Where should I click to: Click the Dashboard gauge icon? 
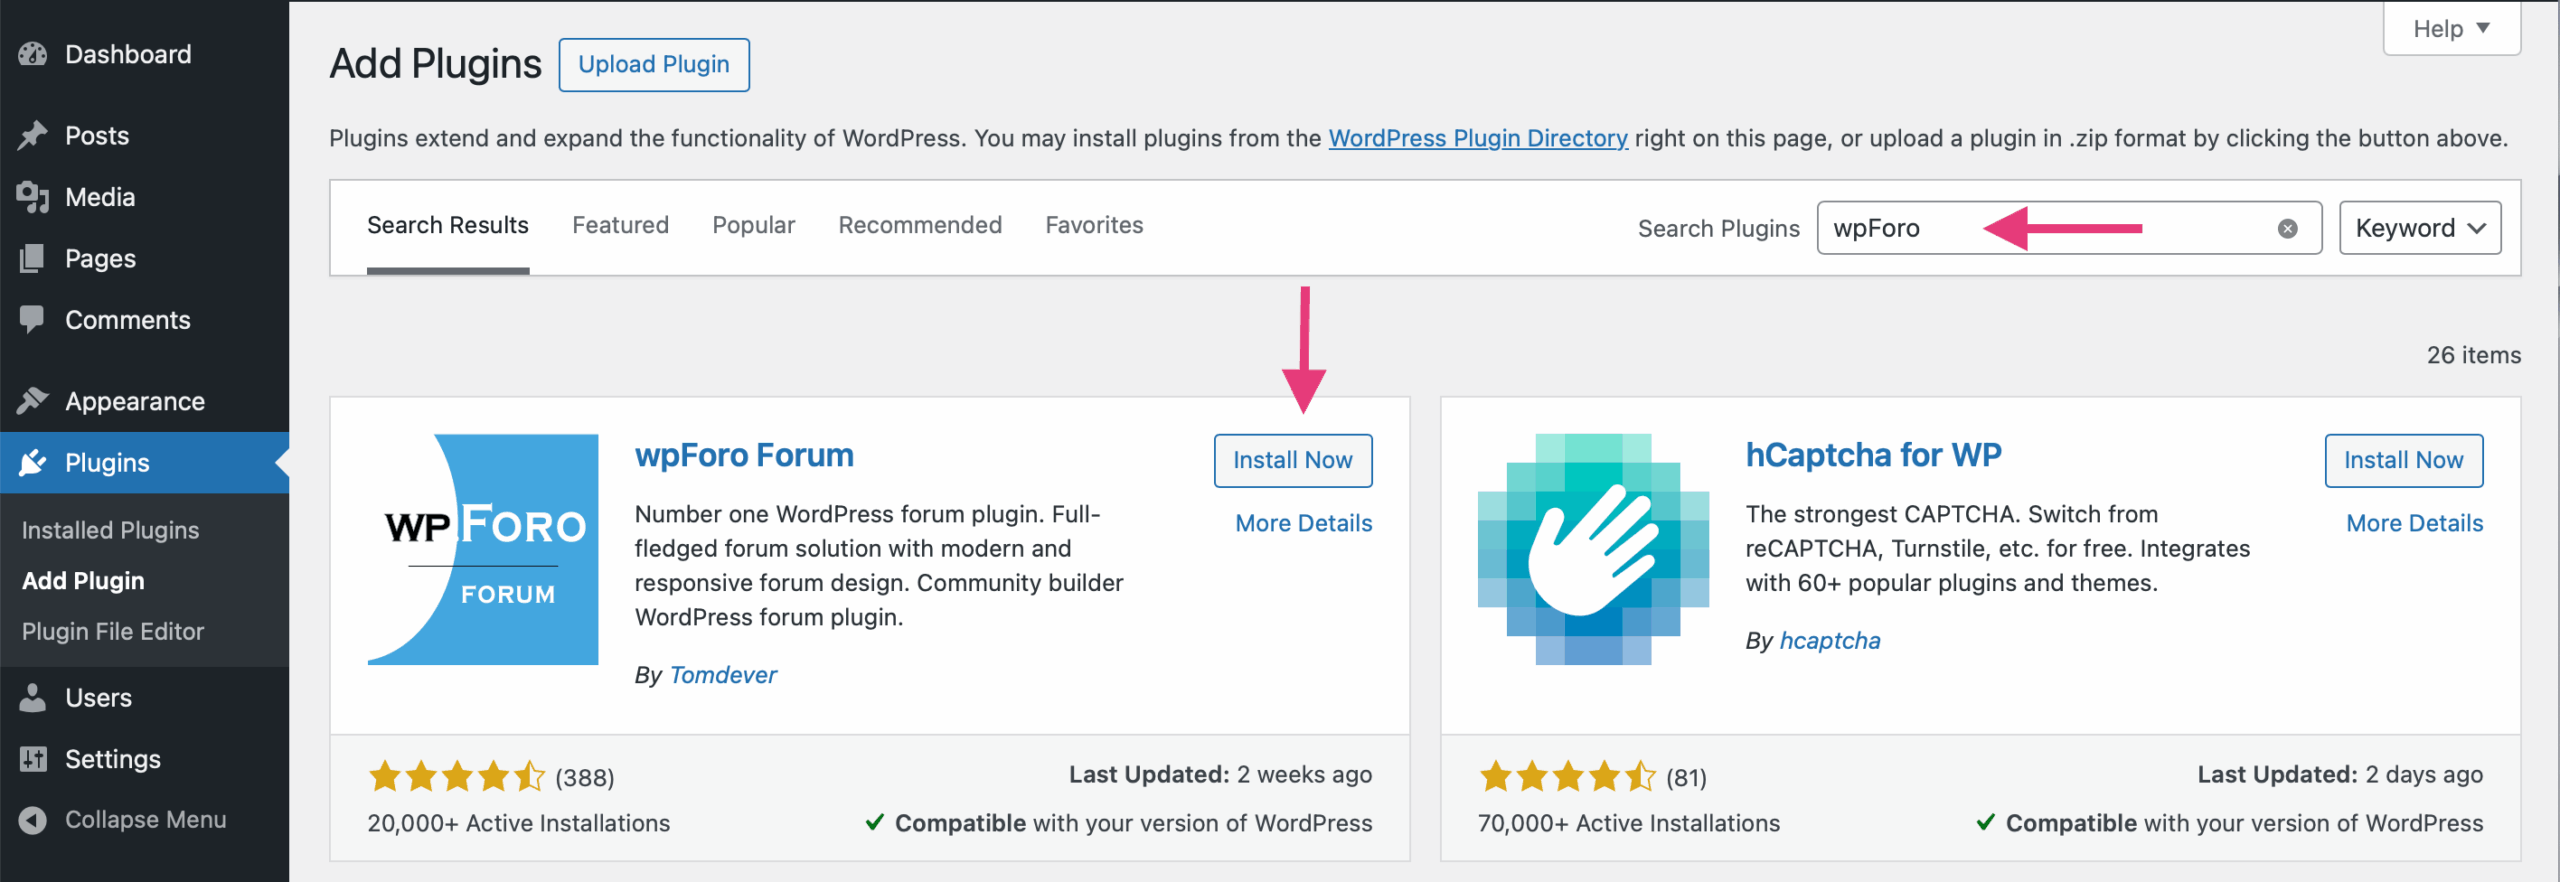click(x=33, y=54)
